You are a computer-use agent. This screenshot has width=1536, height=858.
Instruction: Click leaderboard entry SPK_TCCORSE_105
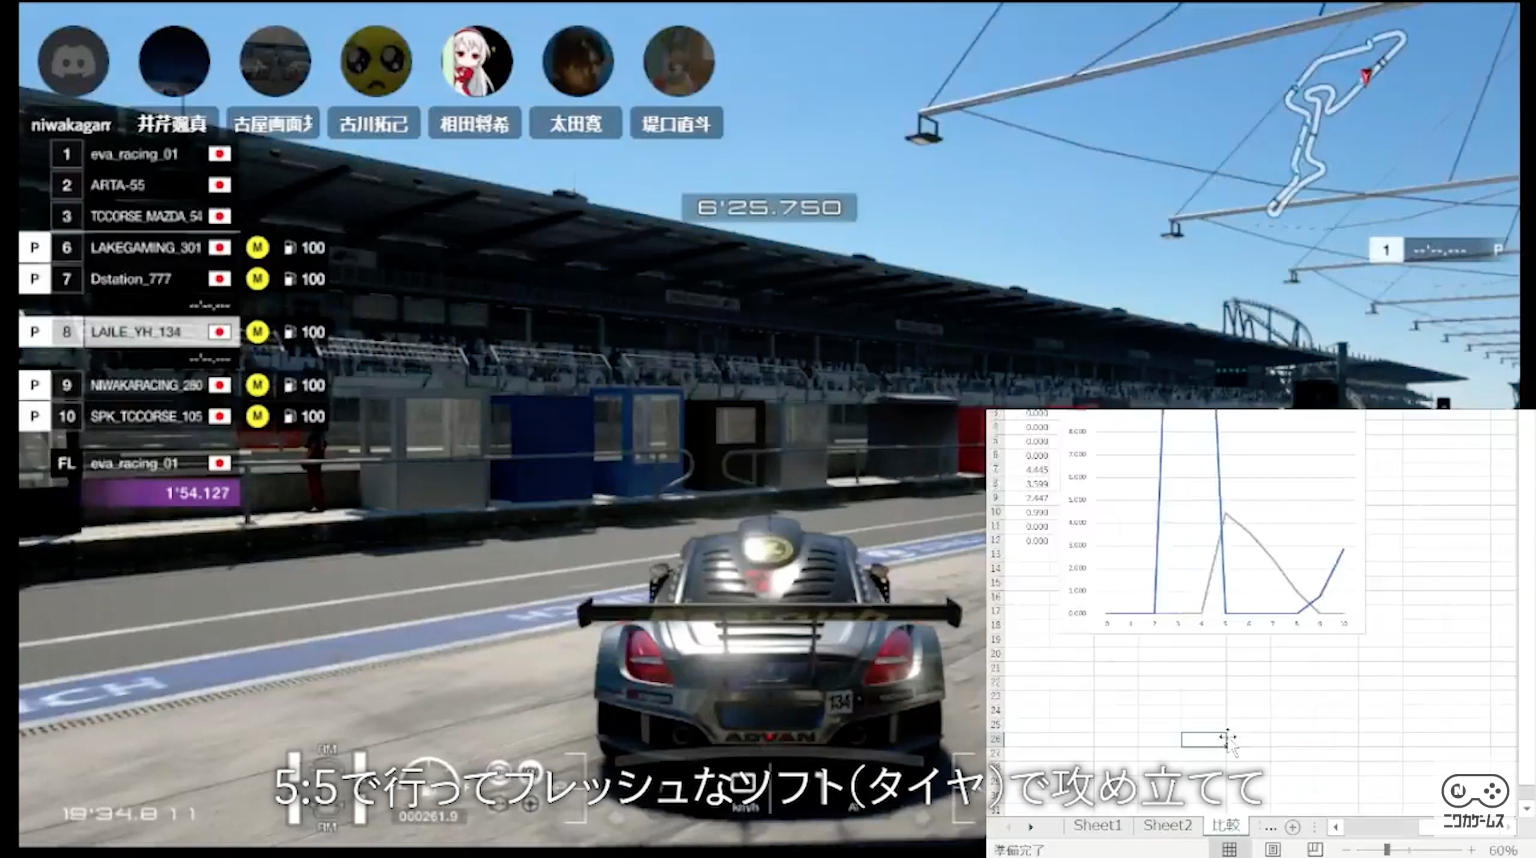[x=143, y=416]
